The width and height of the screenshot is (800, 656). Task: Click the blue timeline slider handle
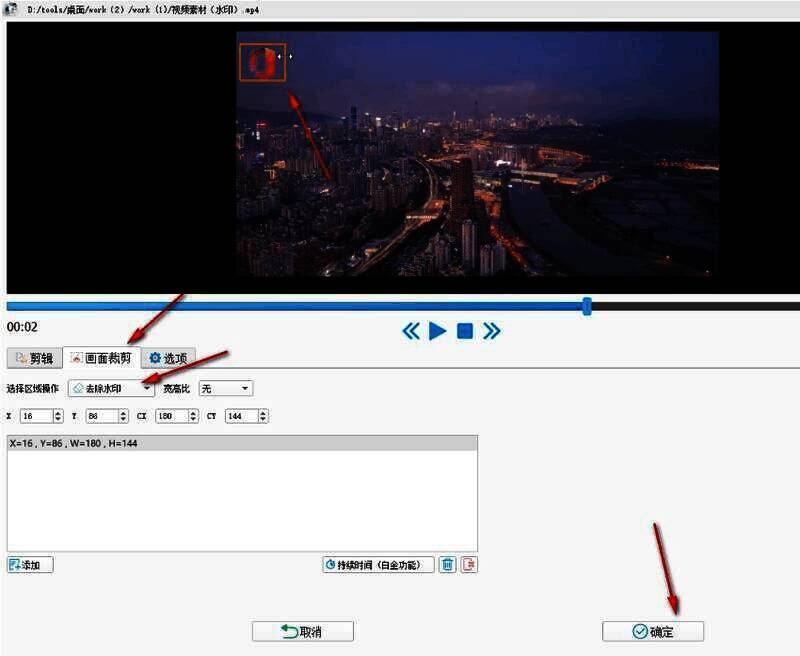tap(587, 306)
